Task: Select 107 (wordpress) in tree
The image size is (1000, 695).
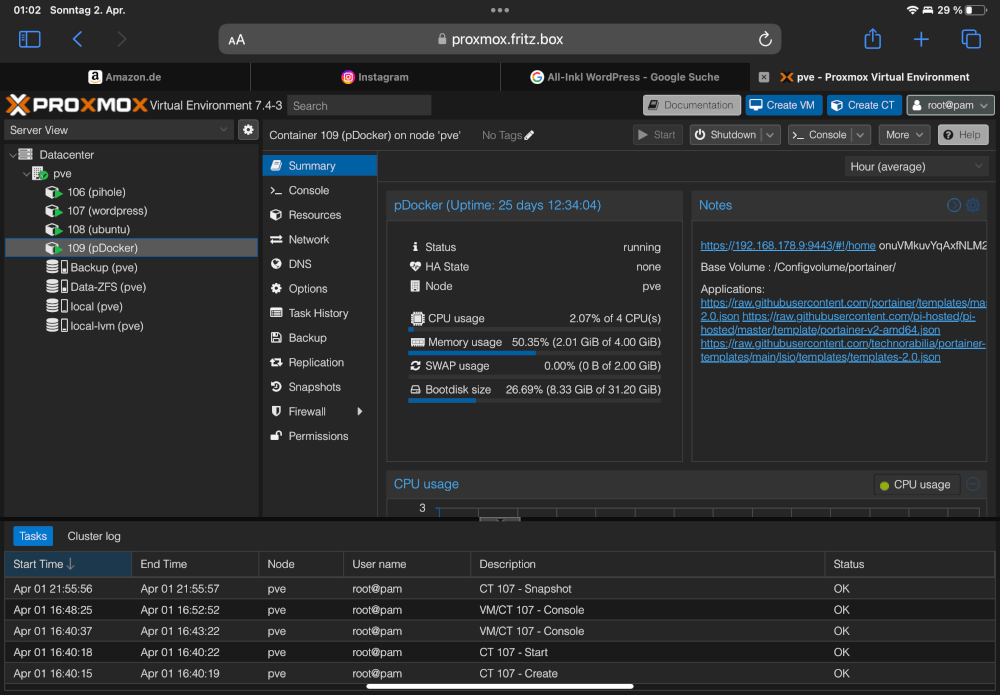Action: (131, 211)
